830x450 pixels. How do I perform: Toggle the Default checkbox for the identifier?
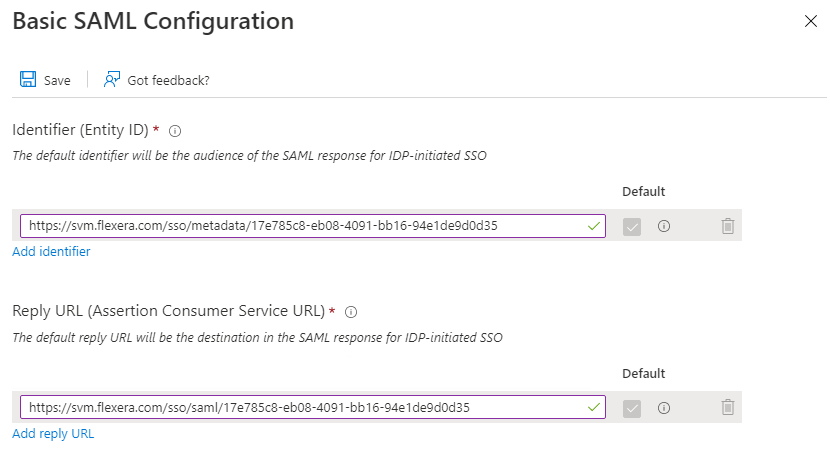pyautogui.click(x=631, y=227)
